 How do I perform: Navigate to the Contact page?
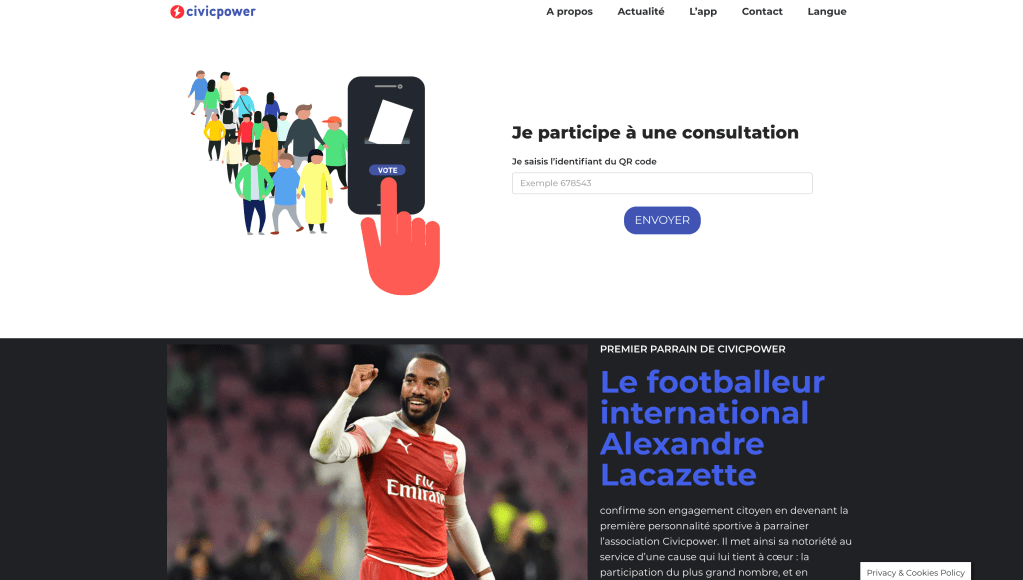pos(762,11)
